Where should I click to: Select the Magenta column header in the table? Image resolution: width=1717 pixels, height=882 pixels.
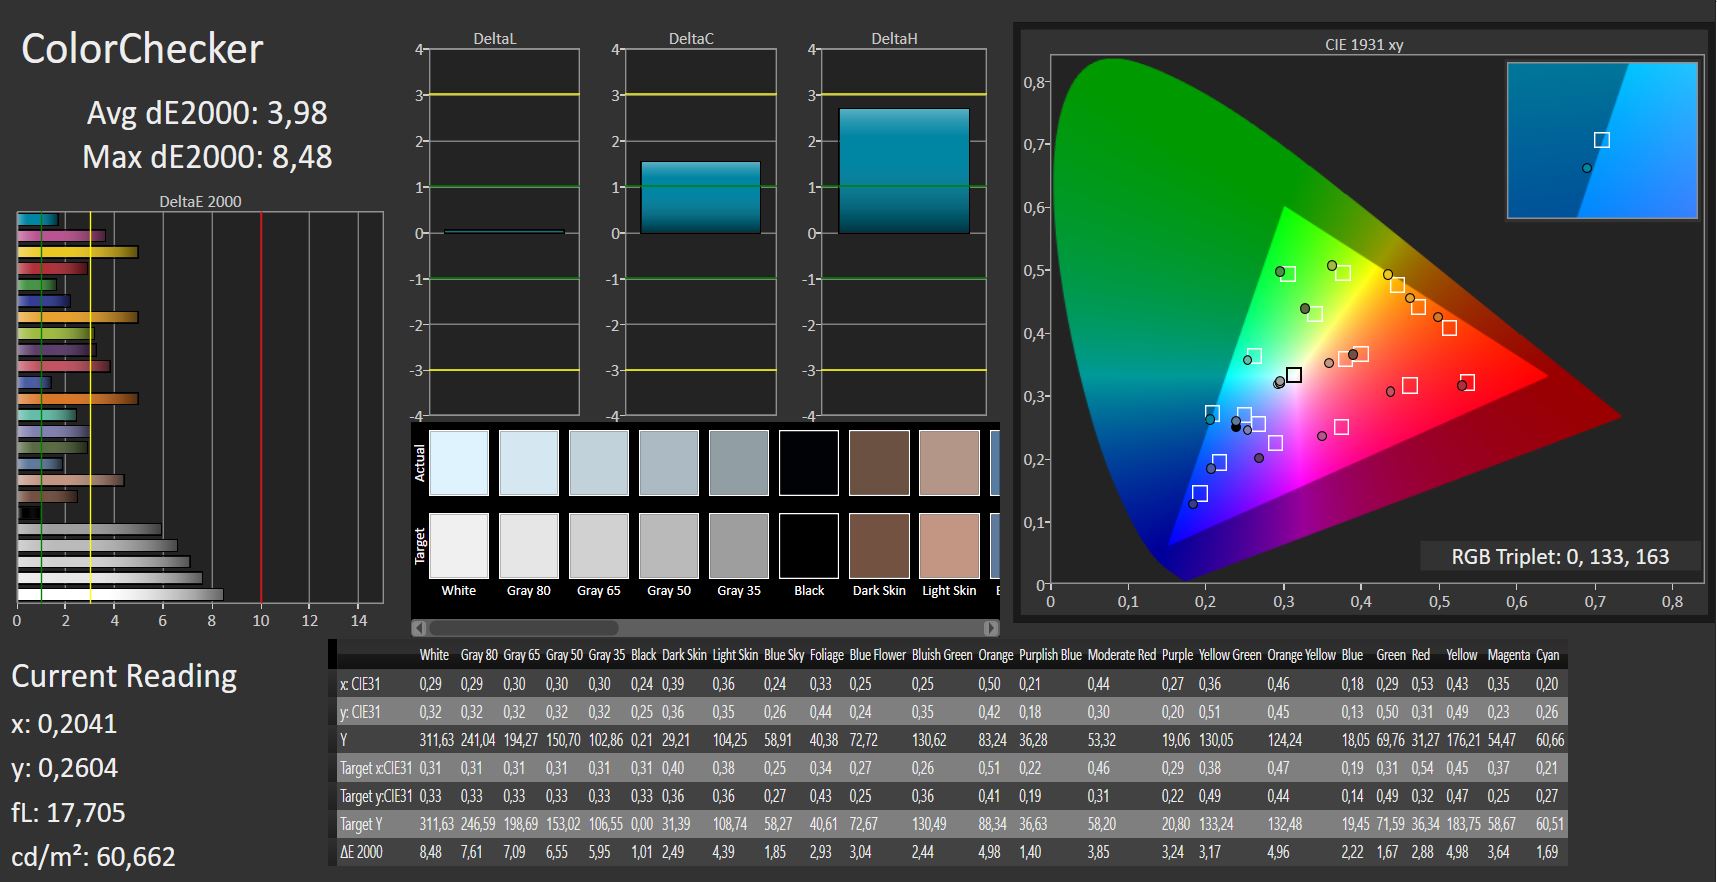point(1508,655)
